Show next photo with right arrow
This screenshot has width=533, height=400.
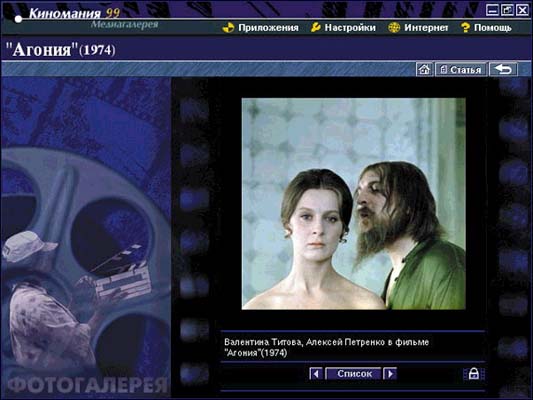point(390,374)
